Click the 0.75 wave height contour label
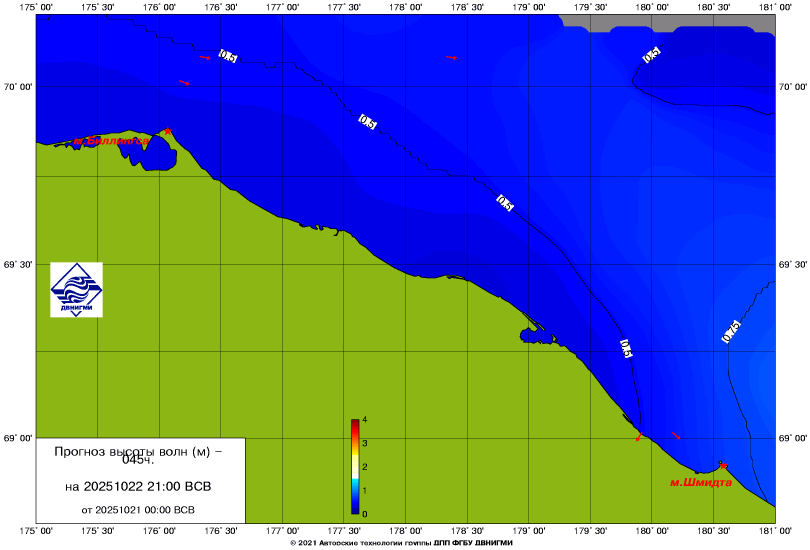This screenshot has width=810, height=550. [730, 332]
